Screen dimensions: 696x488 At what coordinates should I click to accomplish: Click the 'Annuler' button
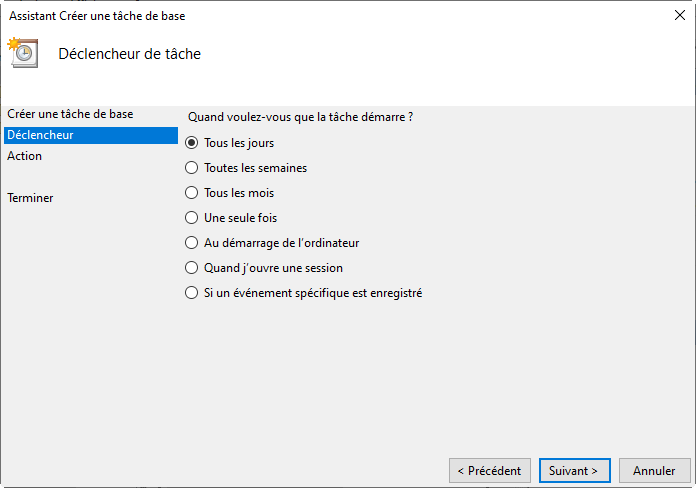(654, 470)
